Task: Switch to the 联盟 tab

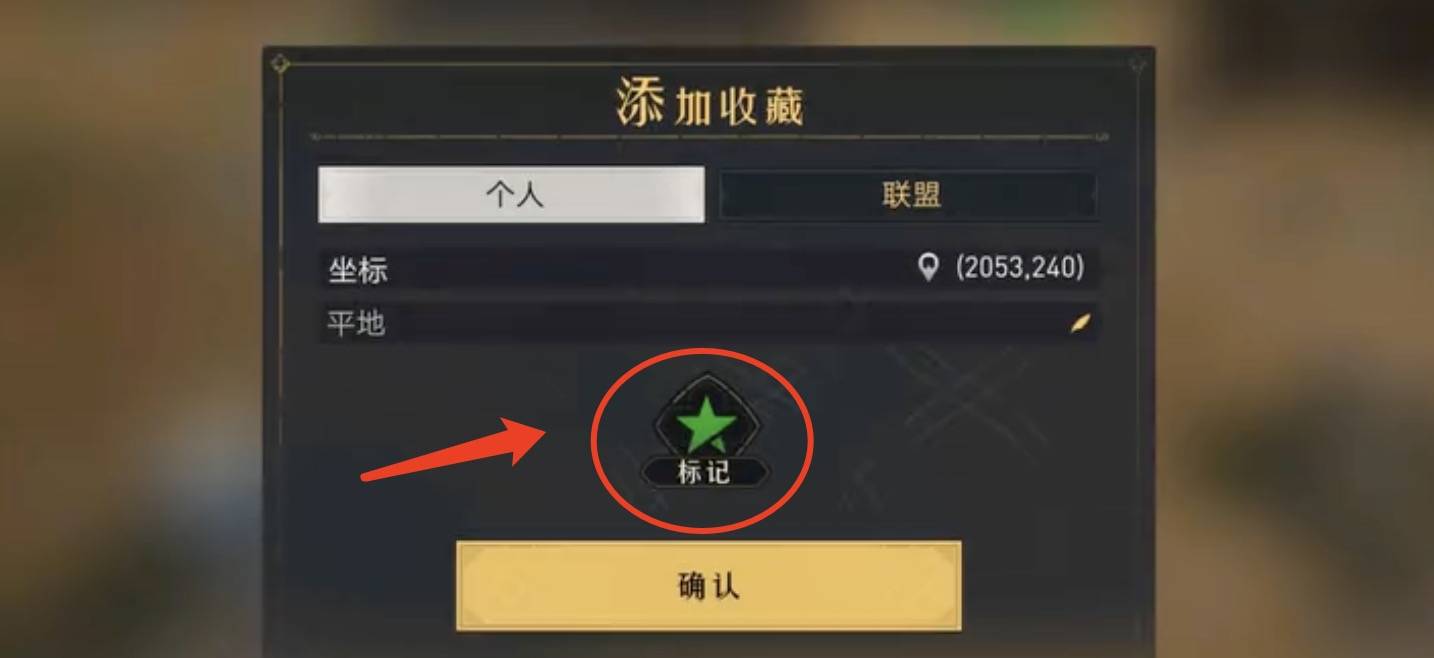Action: [x=909, y=194]
